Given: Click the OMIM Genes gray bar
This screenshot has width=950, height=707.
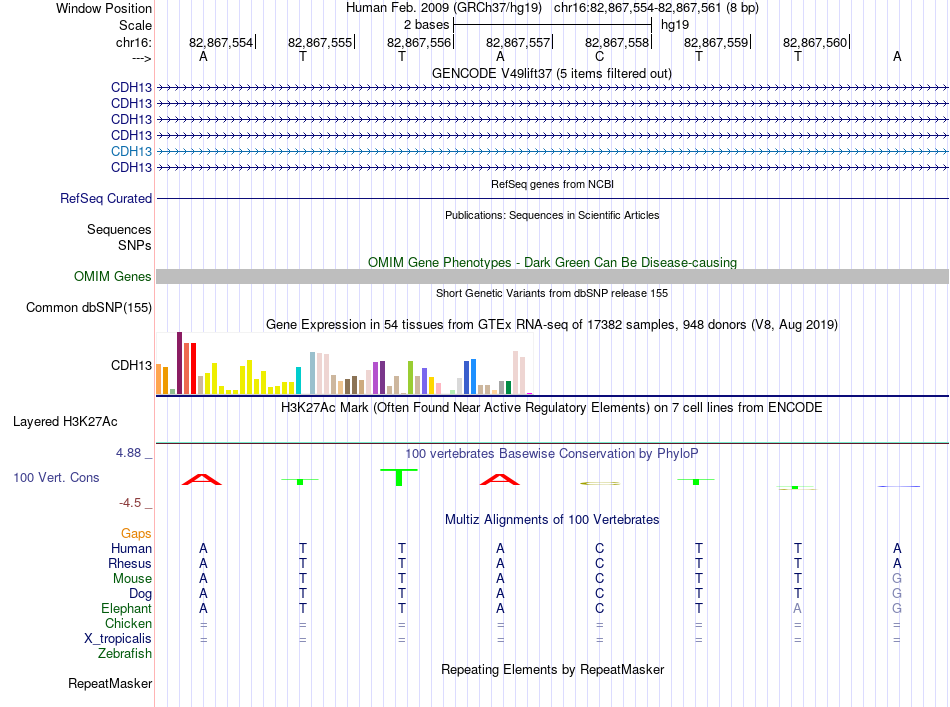Looking at the screenshot, I should (x=552, y=277).
